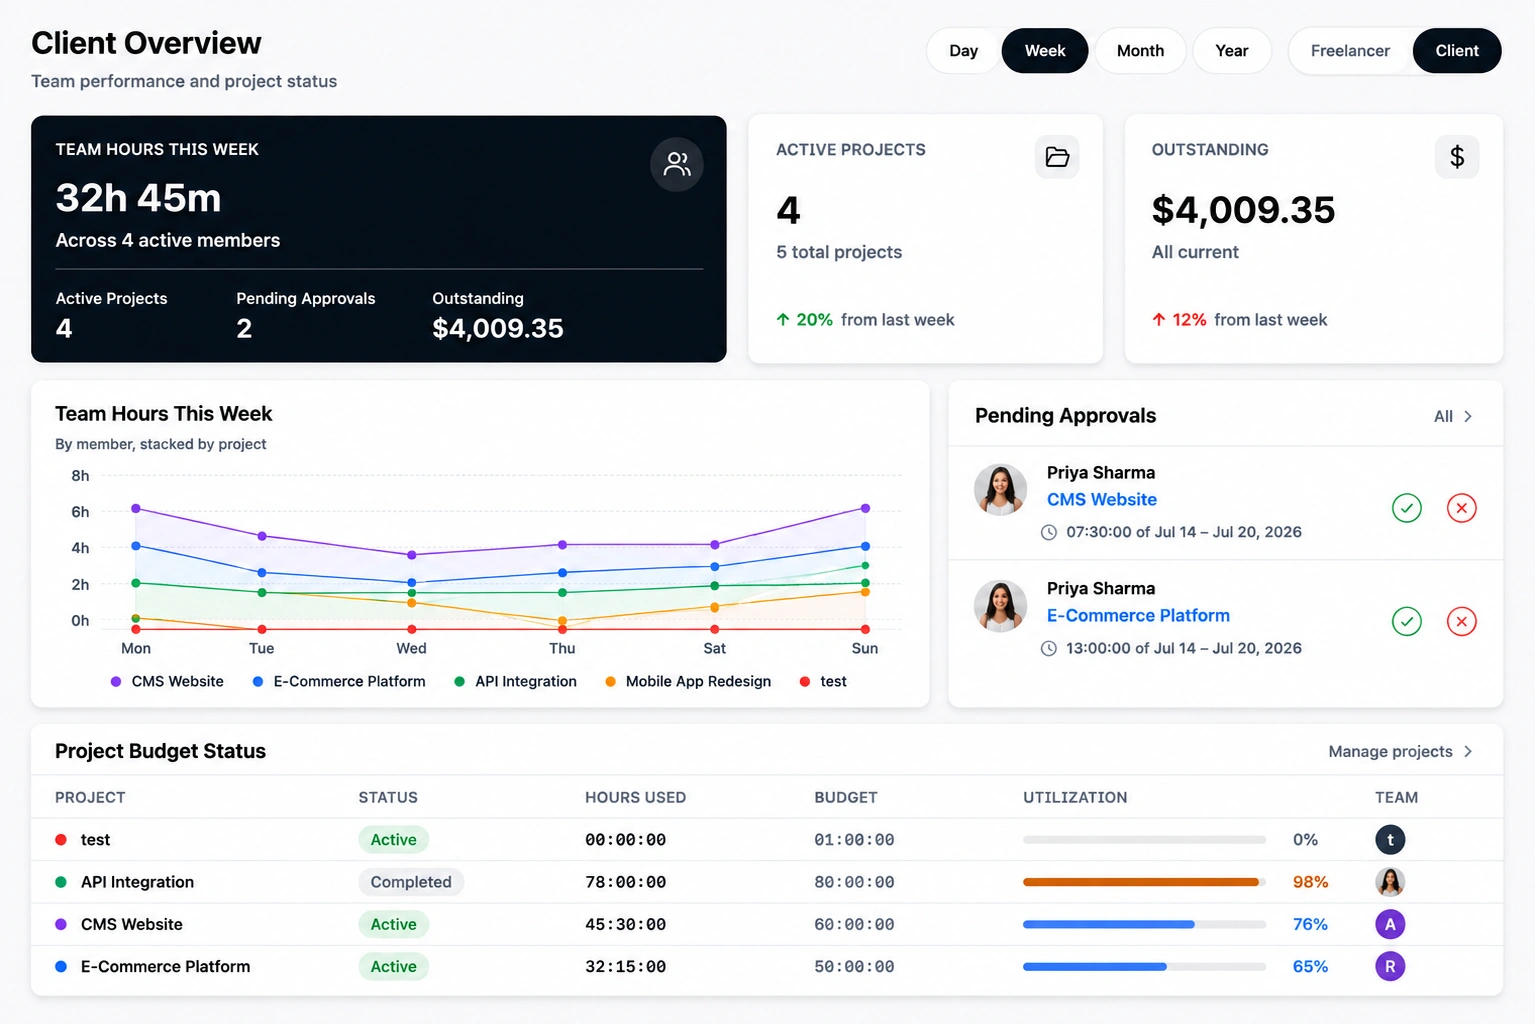Screen dimensions: 1535x1024
Task: Click the Active status badge for test project
Action: [394, 840]
